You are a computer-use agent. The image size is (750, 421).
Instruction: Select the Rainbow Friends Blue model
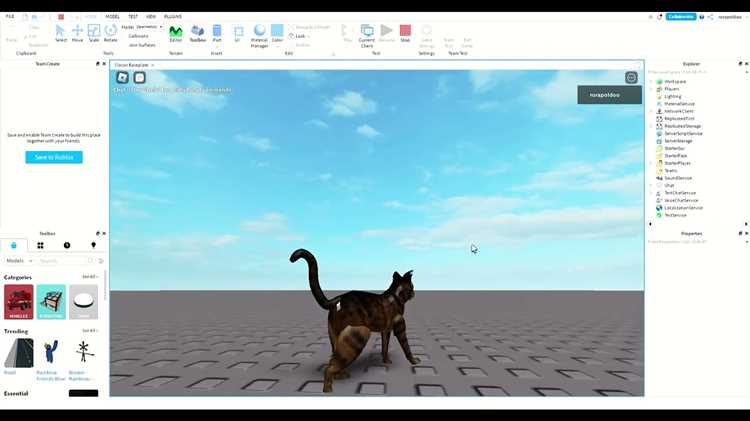[51, 360]
